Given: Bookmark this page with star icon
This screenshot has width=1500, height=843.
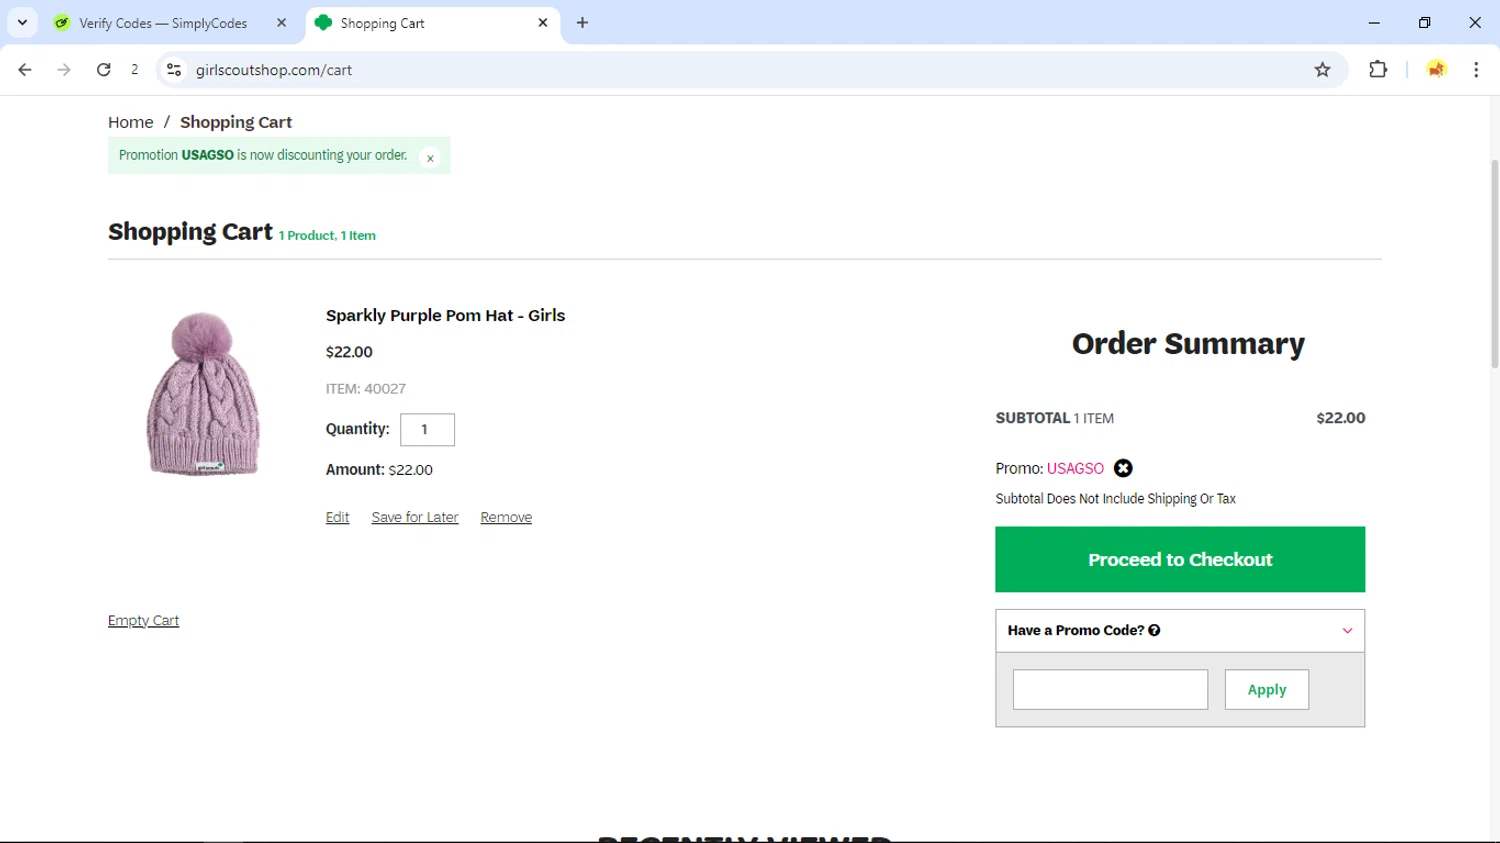Looking at the screenshot, I should [x=1322, y=70].
